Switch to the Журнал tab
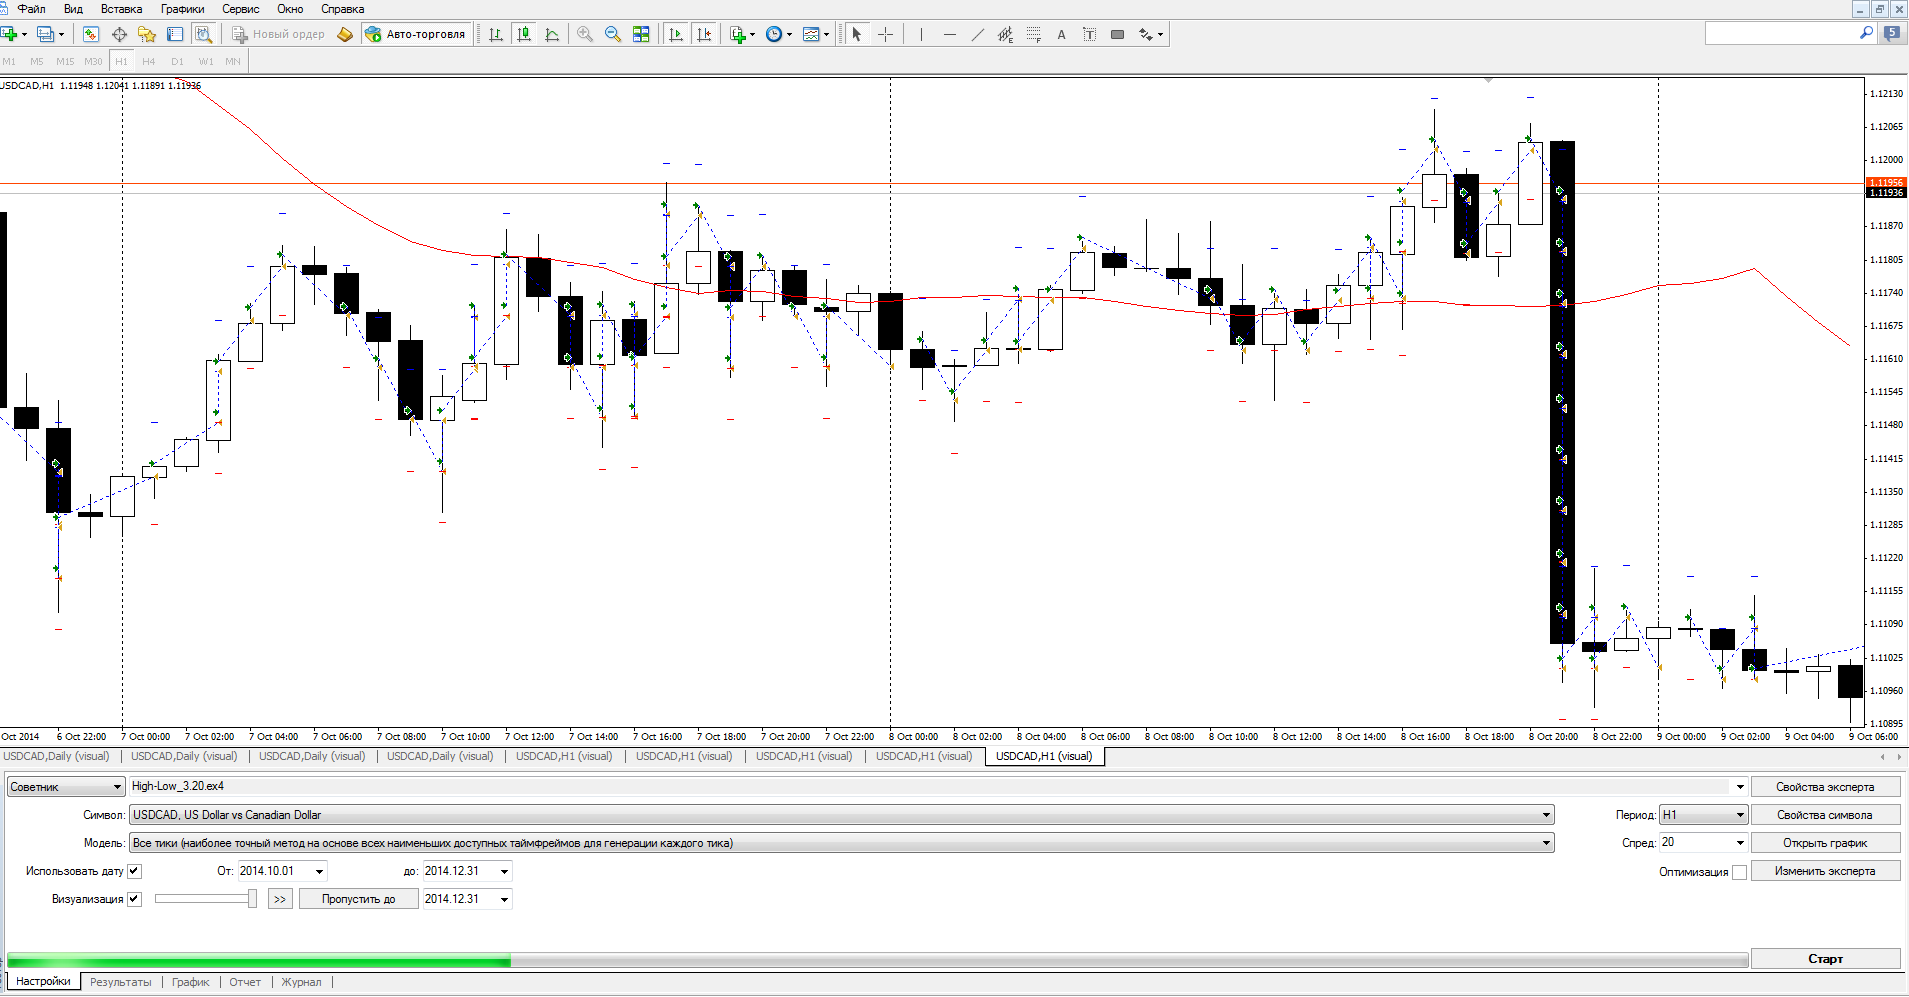Screen dimensions: 1909x997 tap(301, 982)
